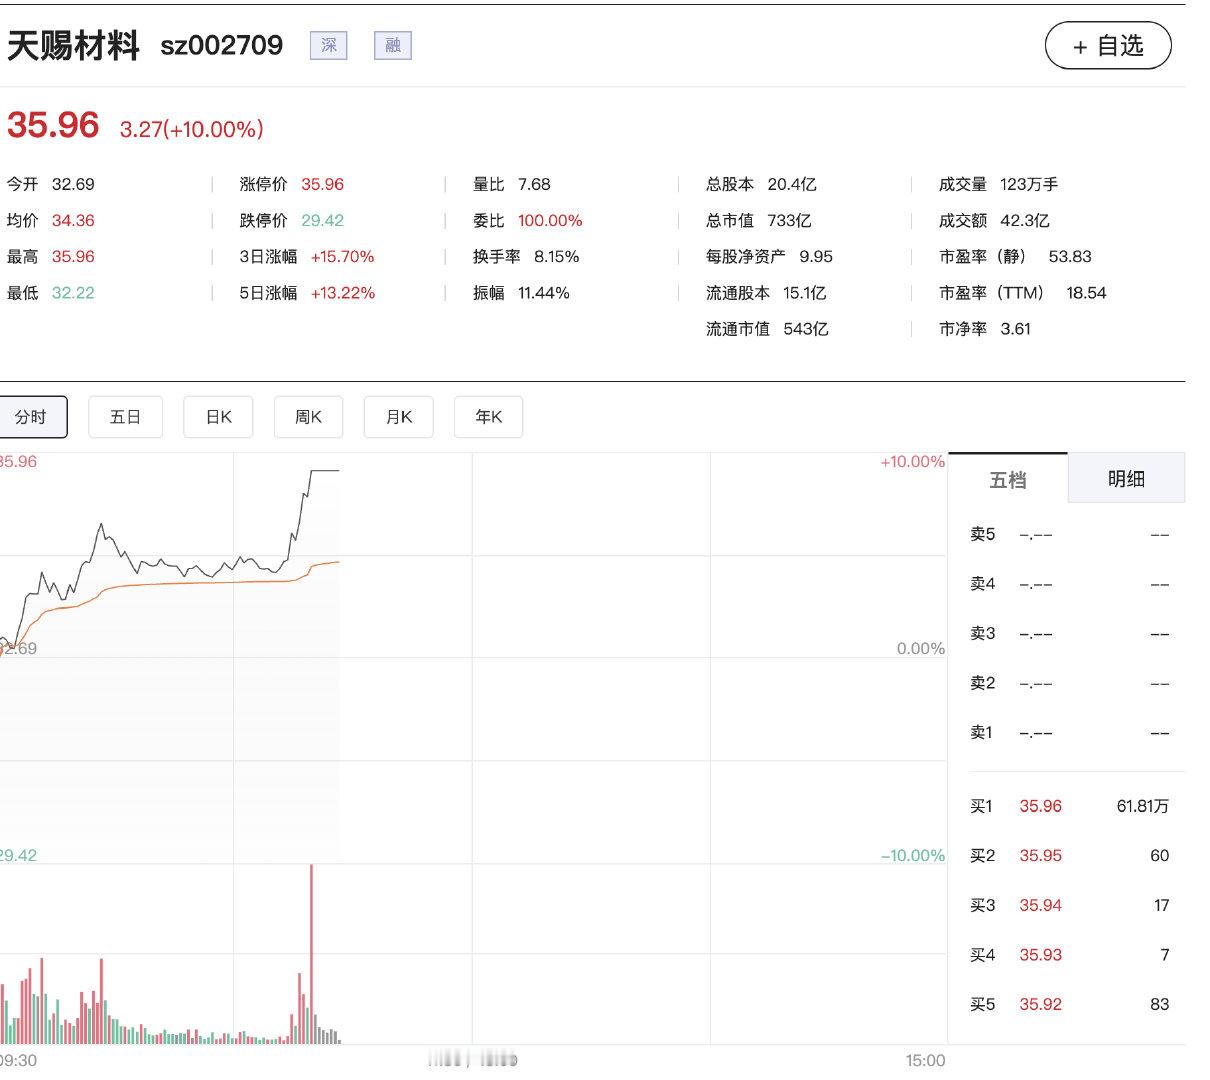Viewport: 1210px width, 1080px height.
Task: Click the 买2 bid price 35.95
Action: coord(1040,856)
